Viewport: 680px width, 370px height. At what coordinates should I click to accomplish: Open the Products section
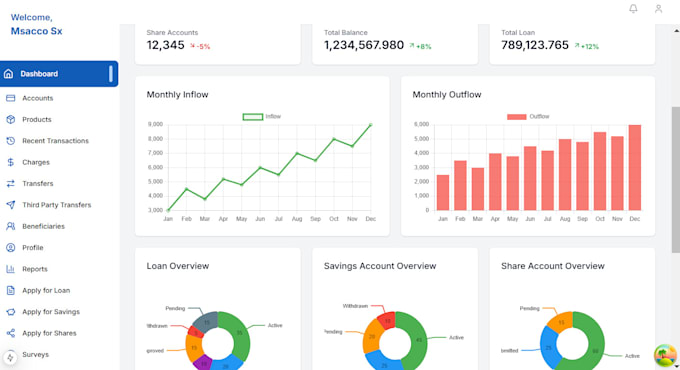(37, 119)
